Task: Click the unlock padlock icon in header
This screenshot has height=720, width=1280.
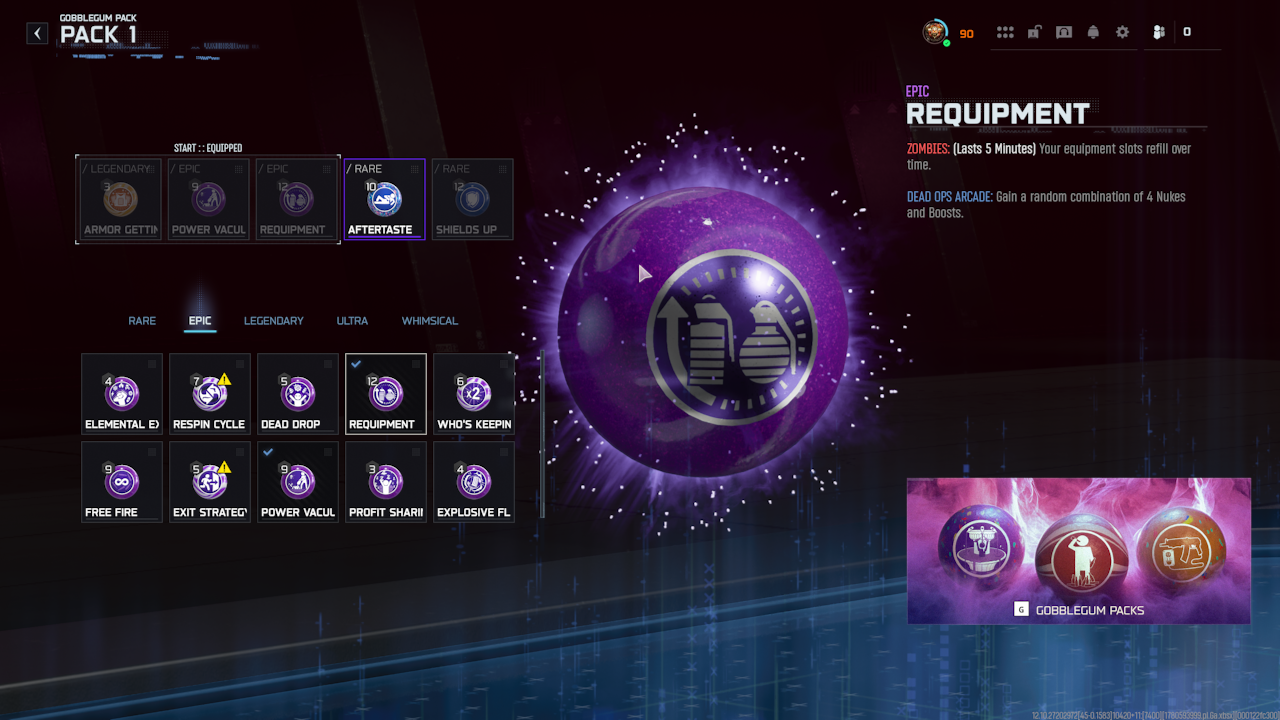Action: tap(1035, 32)
